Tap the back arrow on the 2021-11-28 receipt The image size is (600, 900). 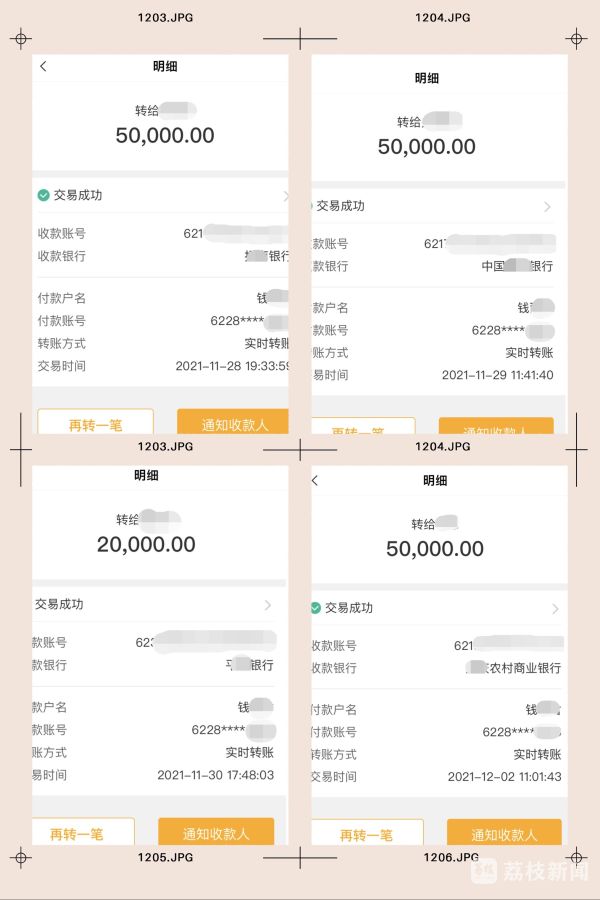pos(43,67)
